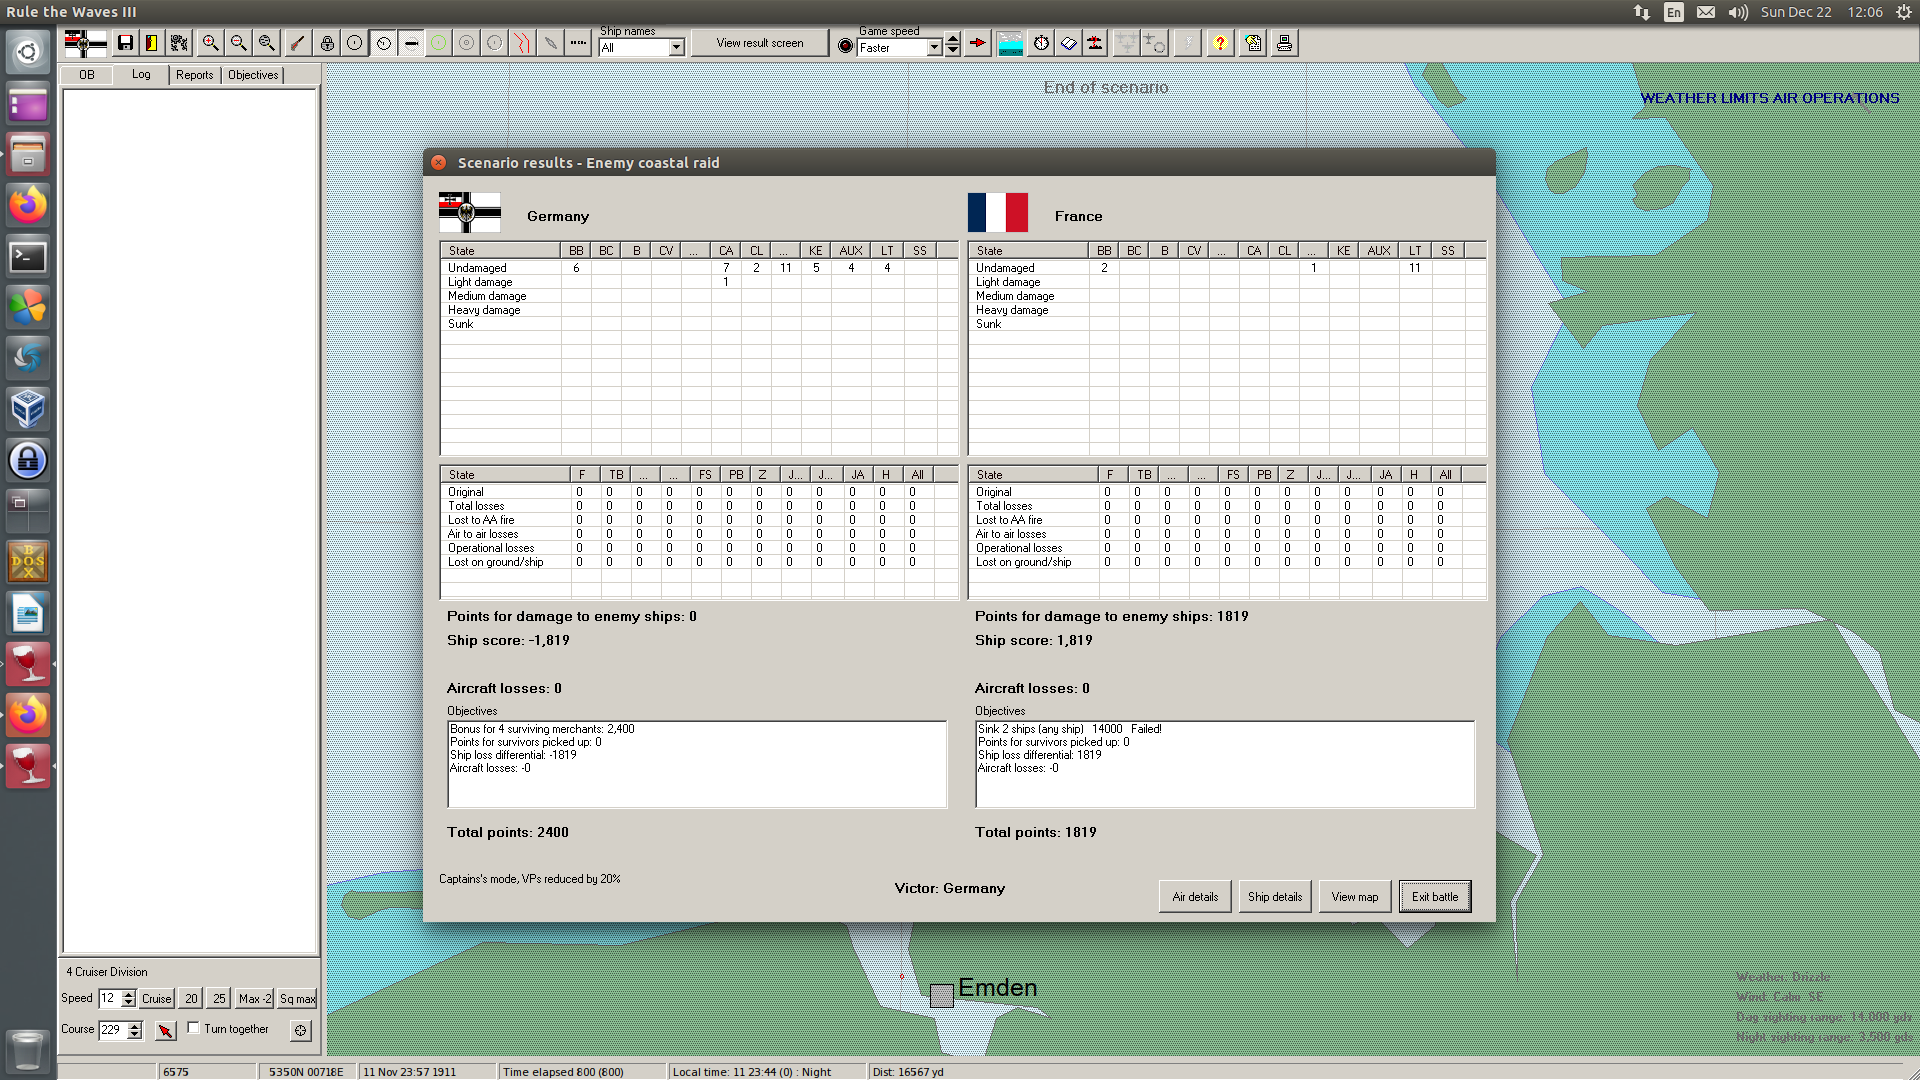1920x1080 pixels.
Task: Decrease game speed with down arrow
Action: (953, 51)
